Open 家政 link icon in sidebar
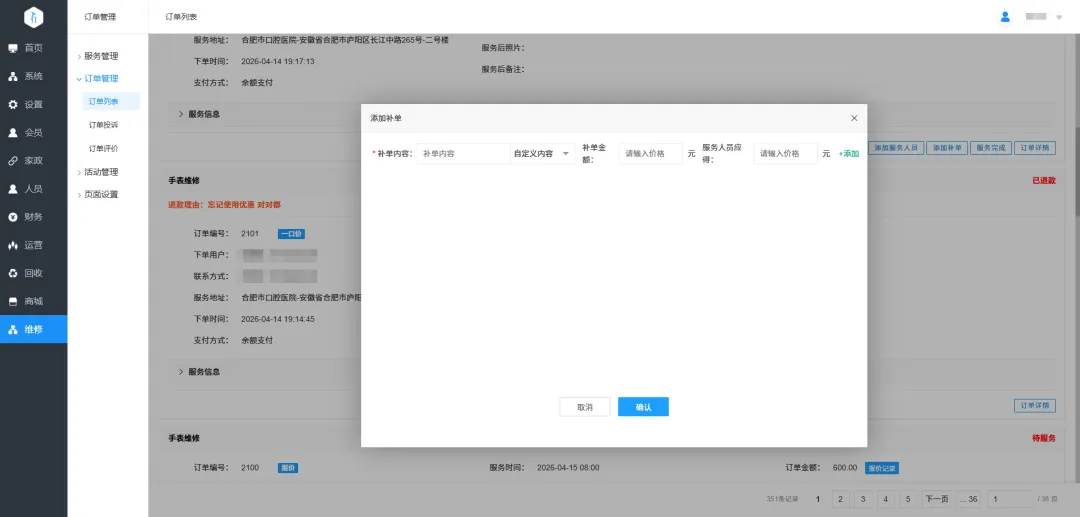Screen dimensions: 1080x517 coord(13,160)
